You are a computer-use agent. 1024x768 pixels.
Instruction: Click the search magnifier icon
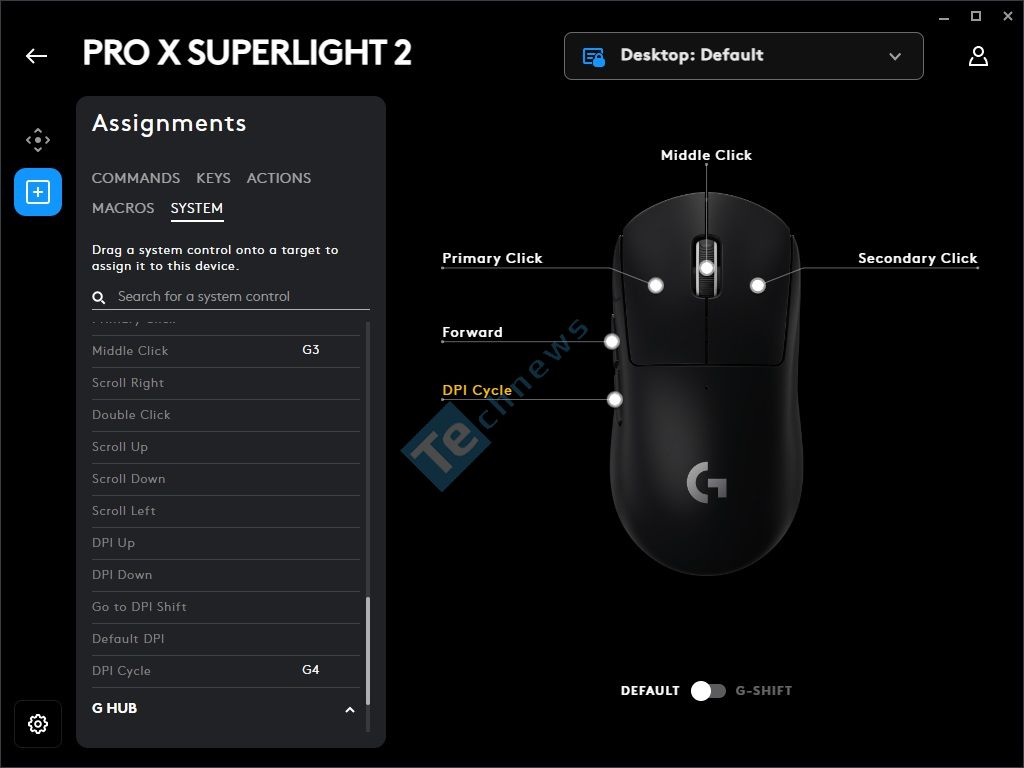99,298
